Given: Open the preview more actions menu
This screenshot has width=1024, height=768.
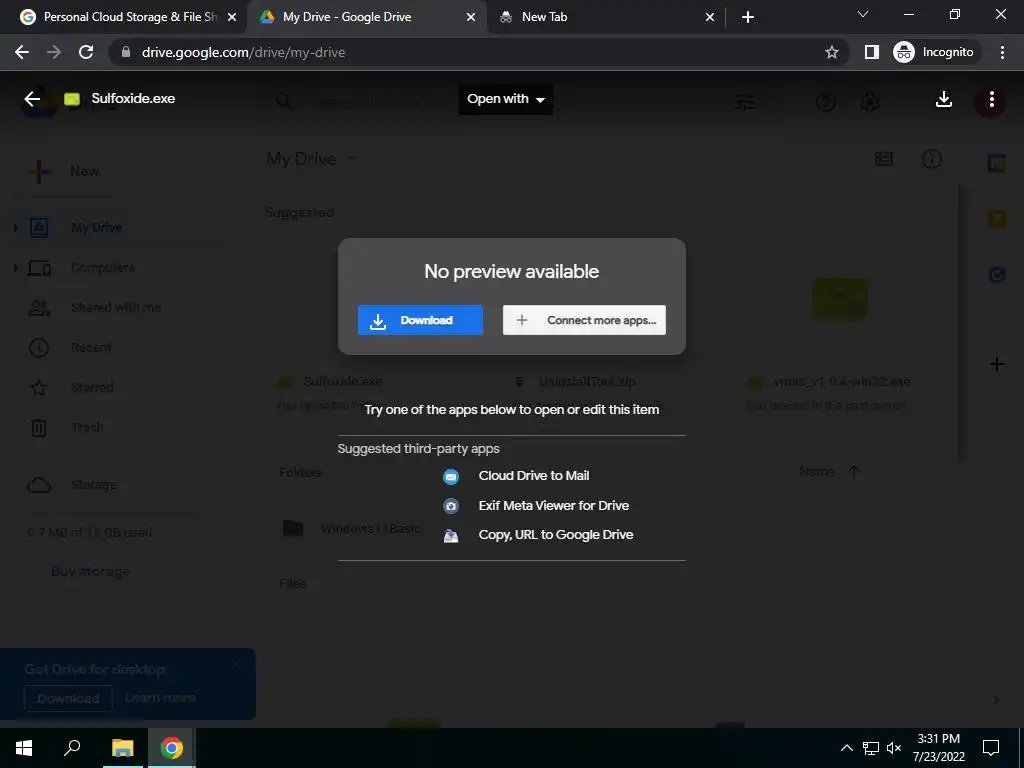Looking at the screenshot, I should (x=991, y=99).
